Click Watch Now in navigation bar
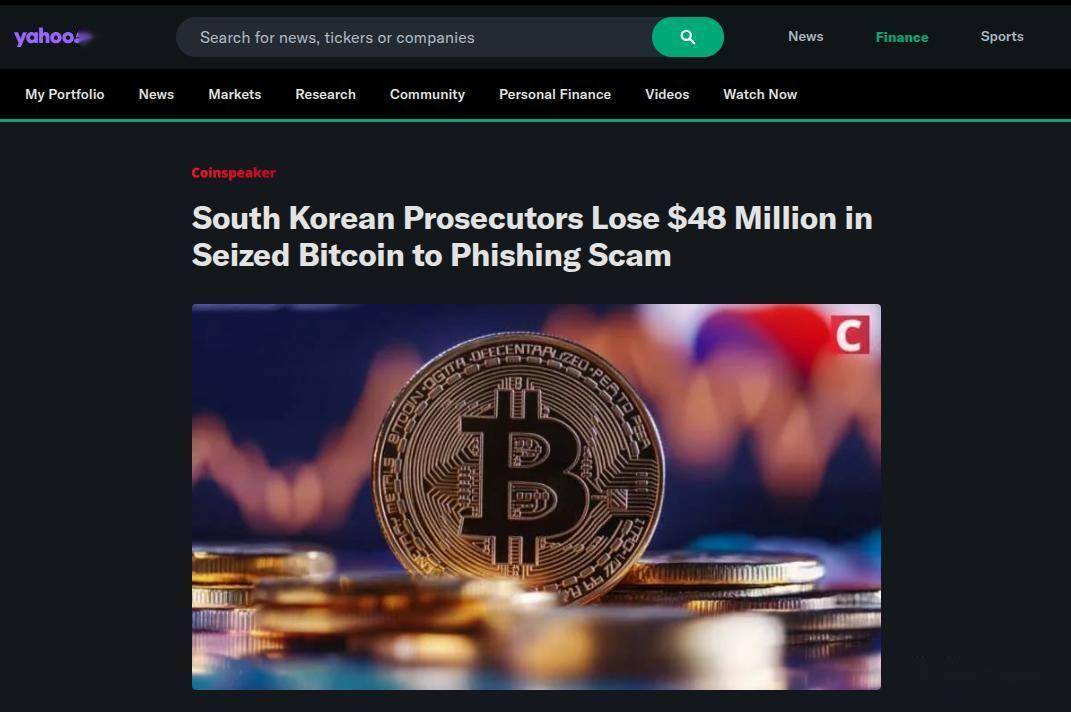The height and width of the screenshot is (712, 1071). coord(760,94)
